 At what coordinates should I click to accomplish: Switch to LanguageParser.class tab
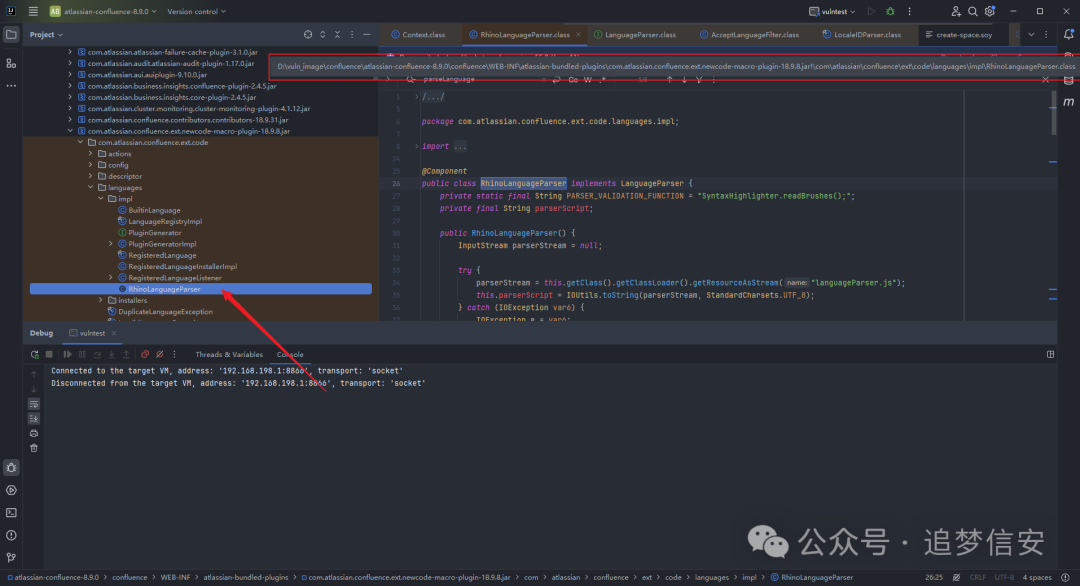635,34
